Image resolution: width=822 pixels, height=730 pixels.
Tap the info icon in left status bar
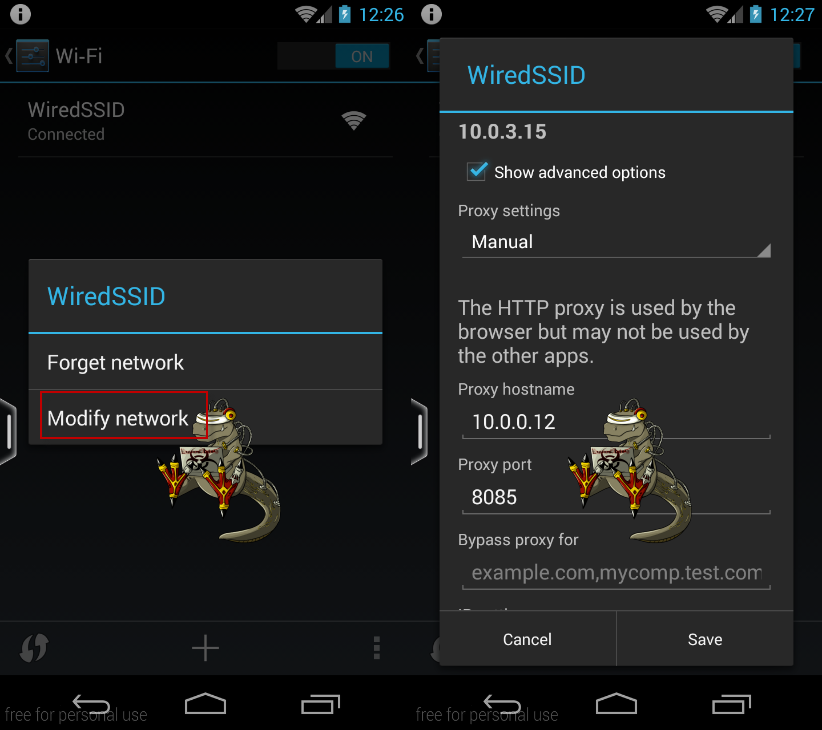pos(20,14)
